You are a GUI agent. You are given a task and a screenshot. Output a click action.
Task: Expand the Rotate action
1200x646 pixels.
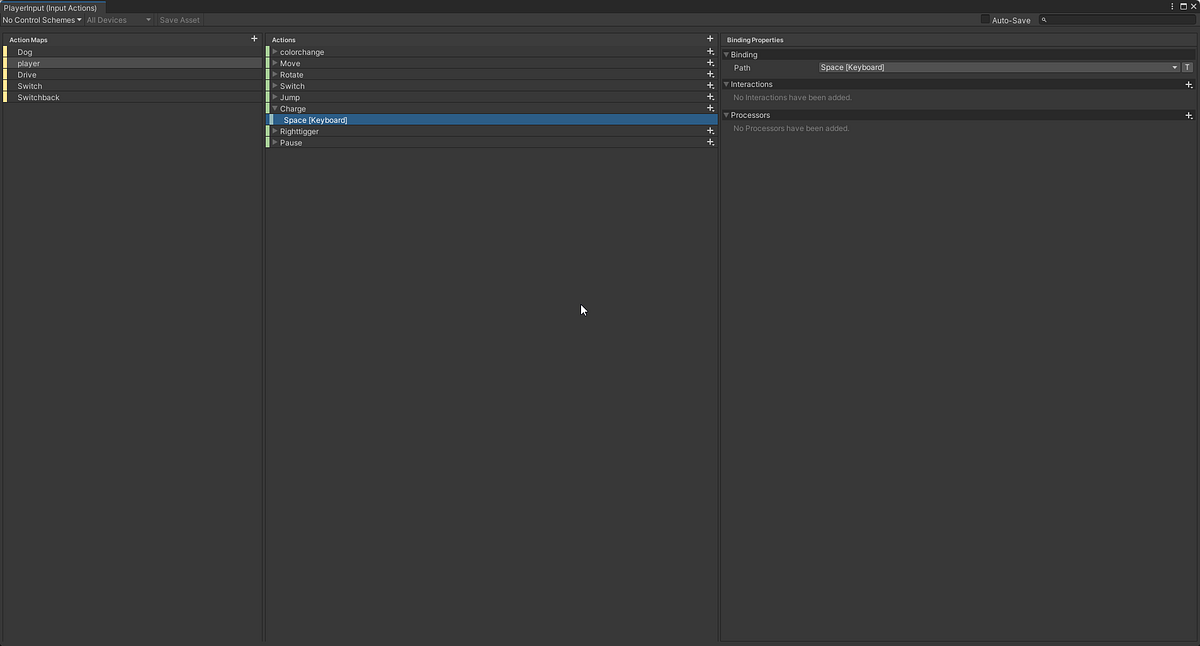pyautogui.click(x=275, y=74)
